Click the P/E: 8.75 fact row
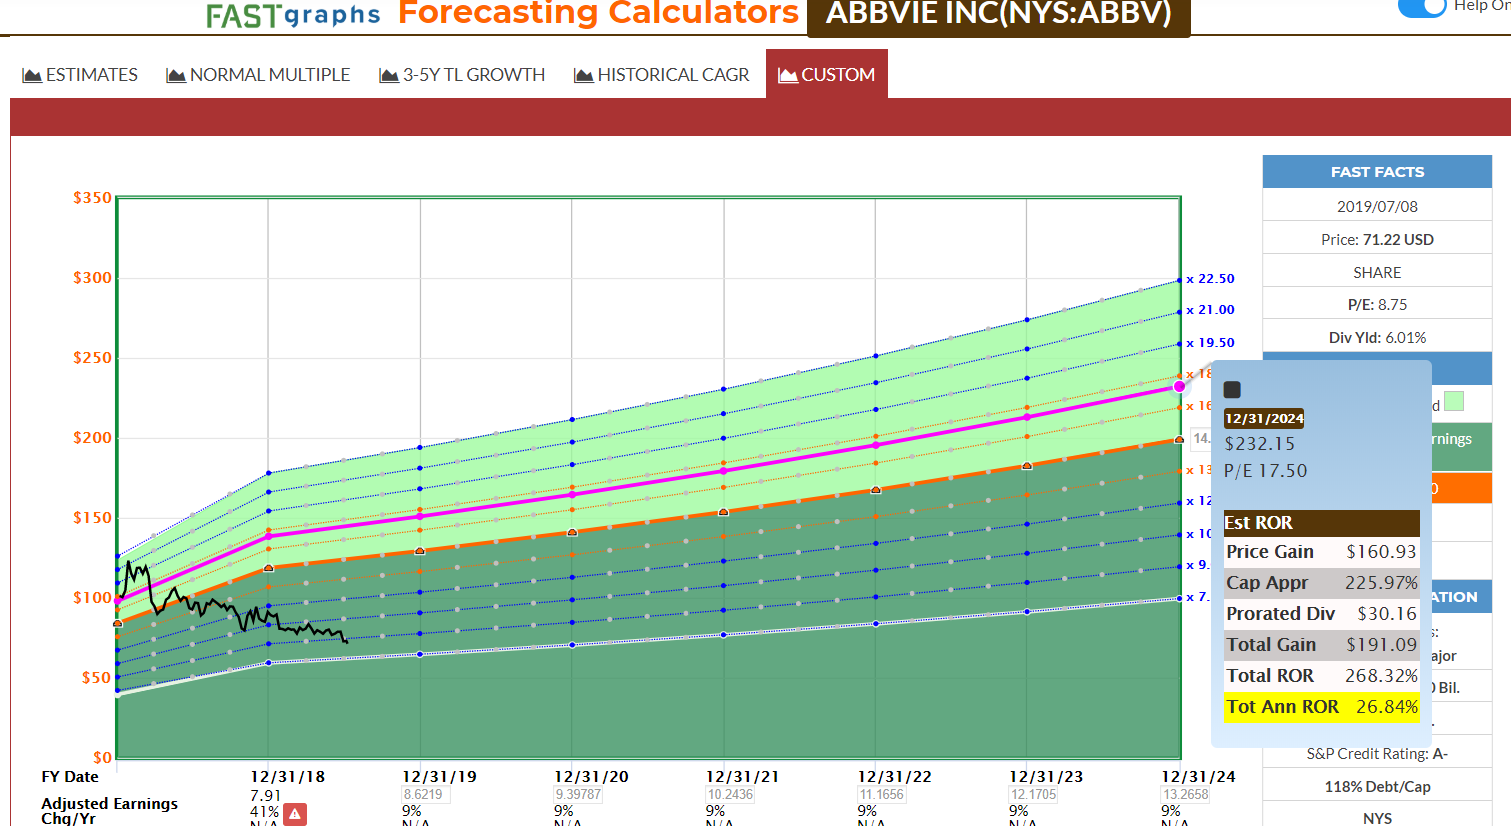Image resolution: width=1511 pixels, height=826 pixels. [1377, 305]
